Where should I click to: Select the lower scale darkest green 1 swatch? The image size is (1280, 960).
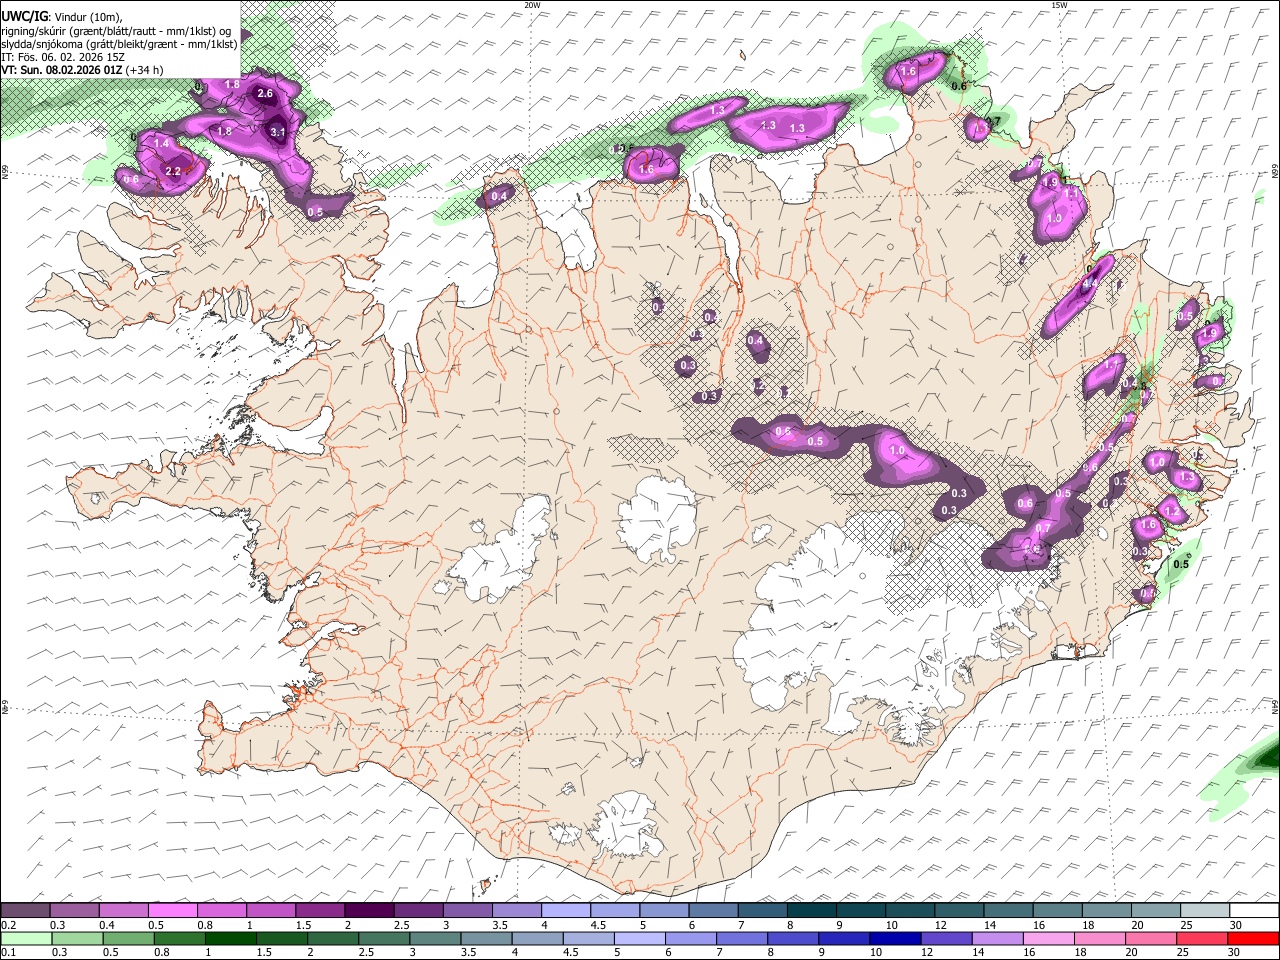tap(231, 938)
